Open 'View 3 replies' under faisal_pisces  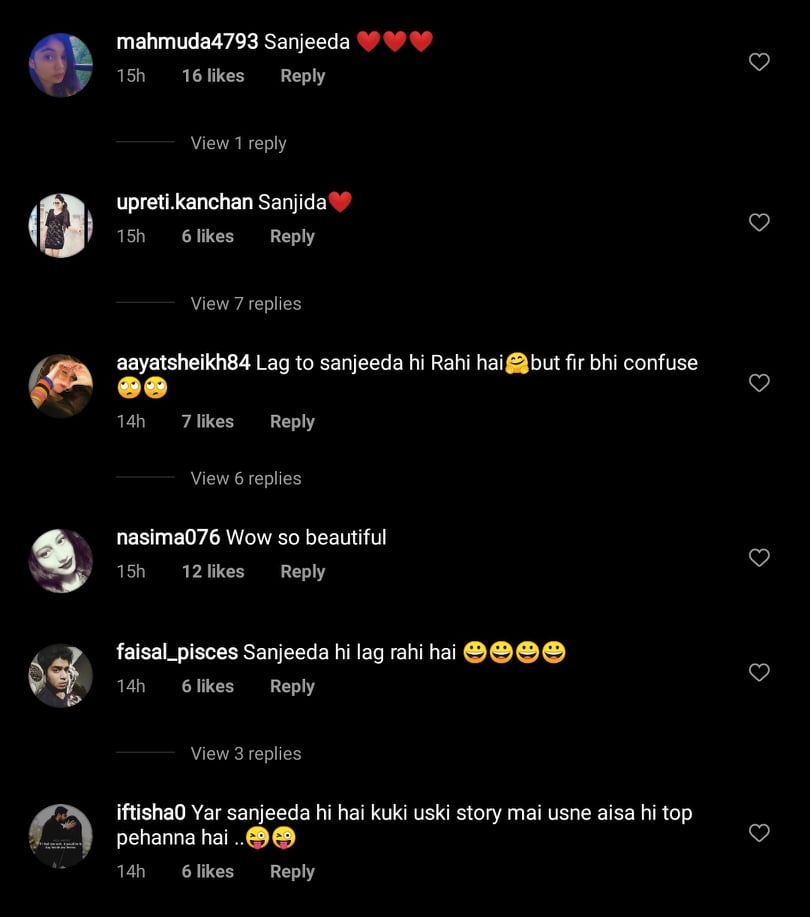click(x=245, y=753)
